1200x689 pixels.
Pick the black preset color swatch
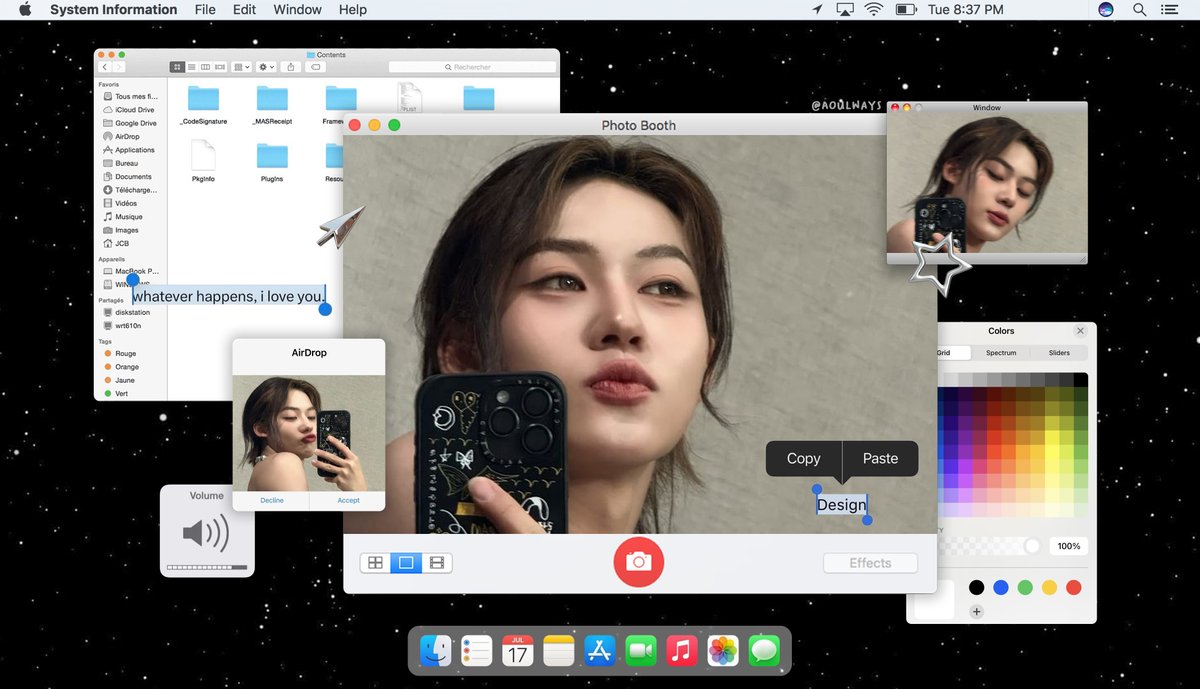pyautogui.click(x=976, y=588)
